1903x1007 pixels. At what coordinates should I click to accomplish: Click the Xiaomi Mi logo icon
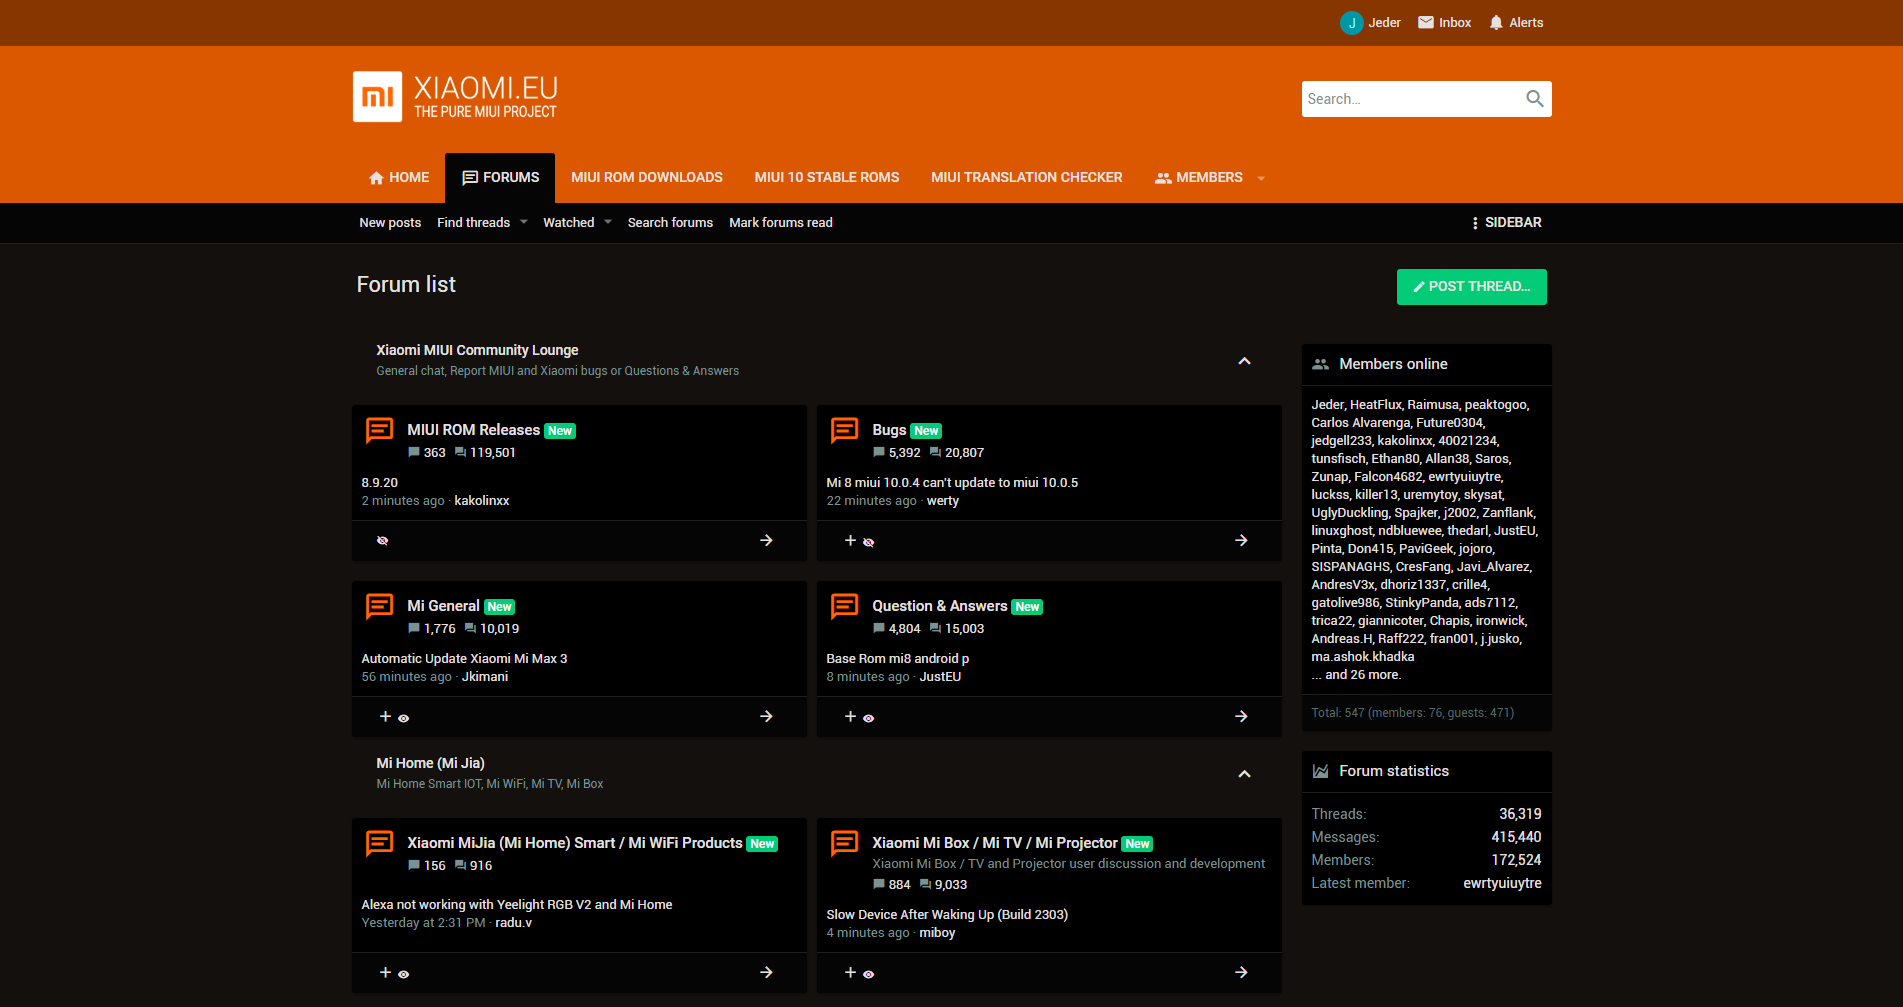coord(377,96)
